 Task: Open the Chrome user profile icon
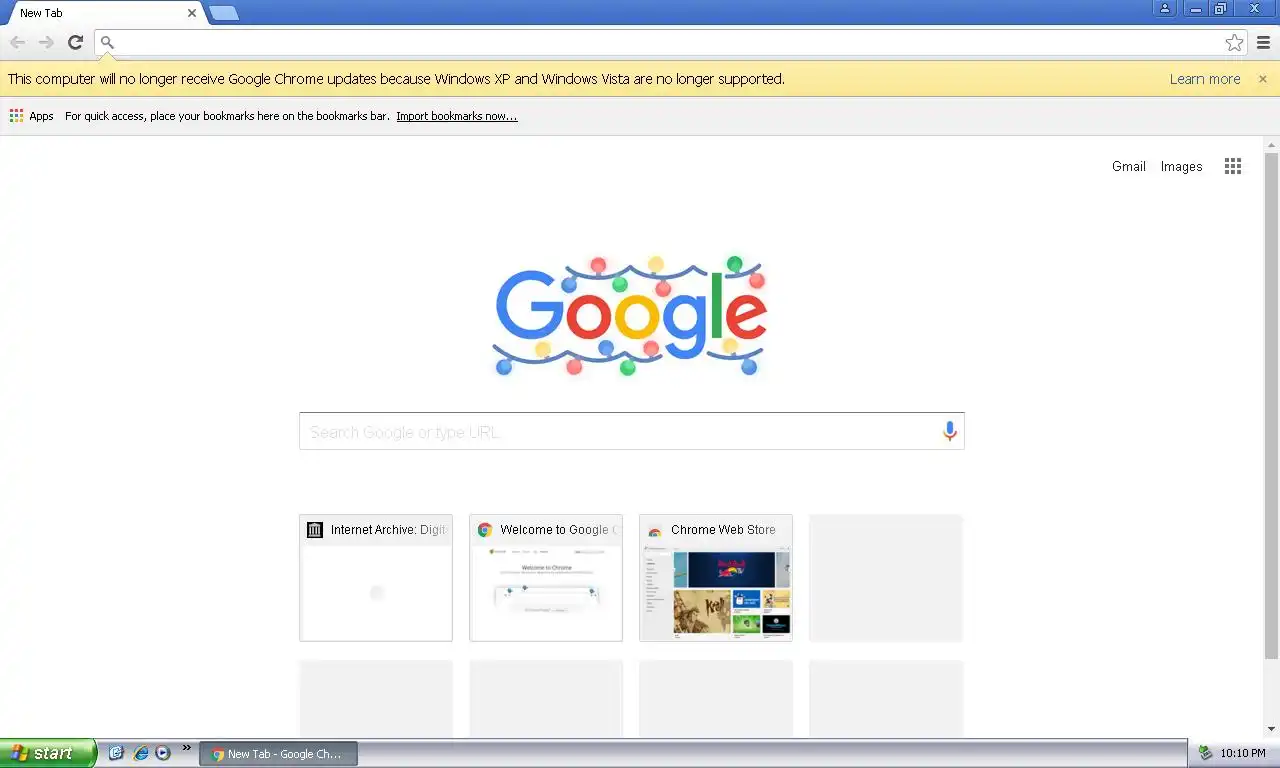(1165, 9)
